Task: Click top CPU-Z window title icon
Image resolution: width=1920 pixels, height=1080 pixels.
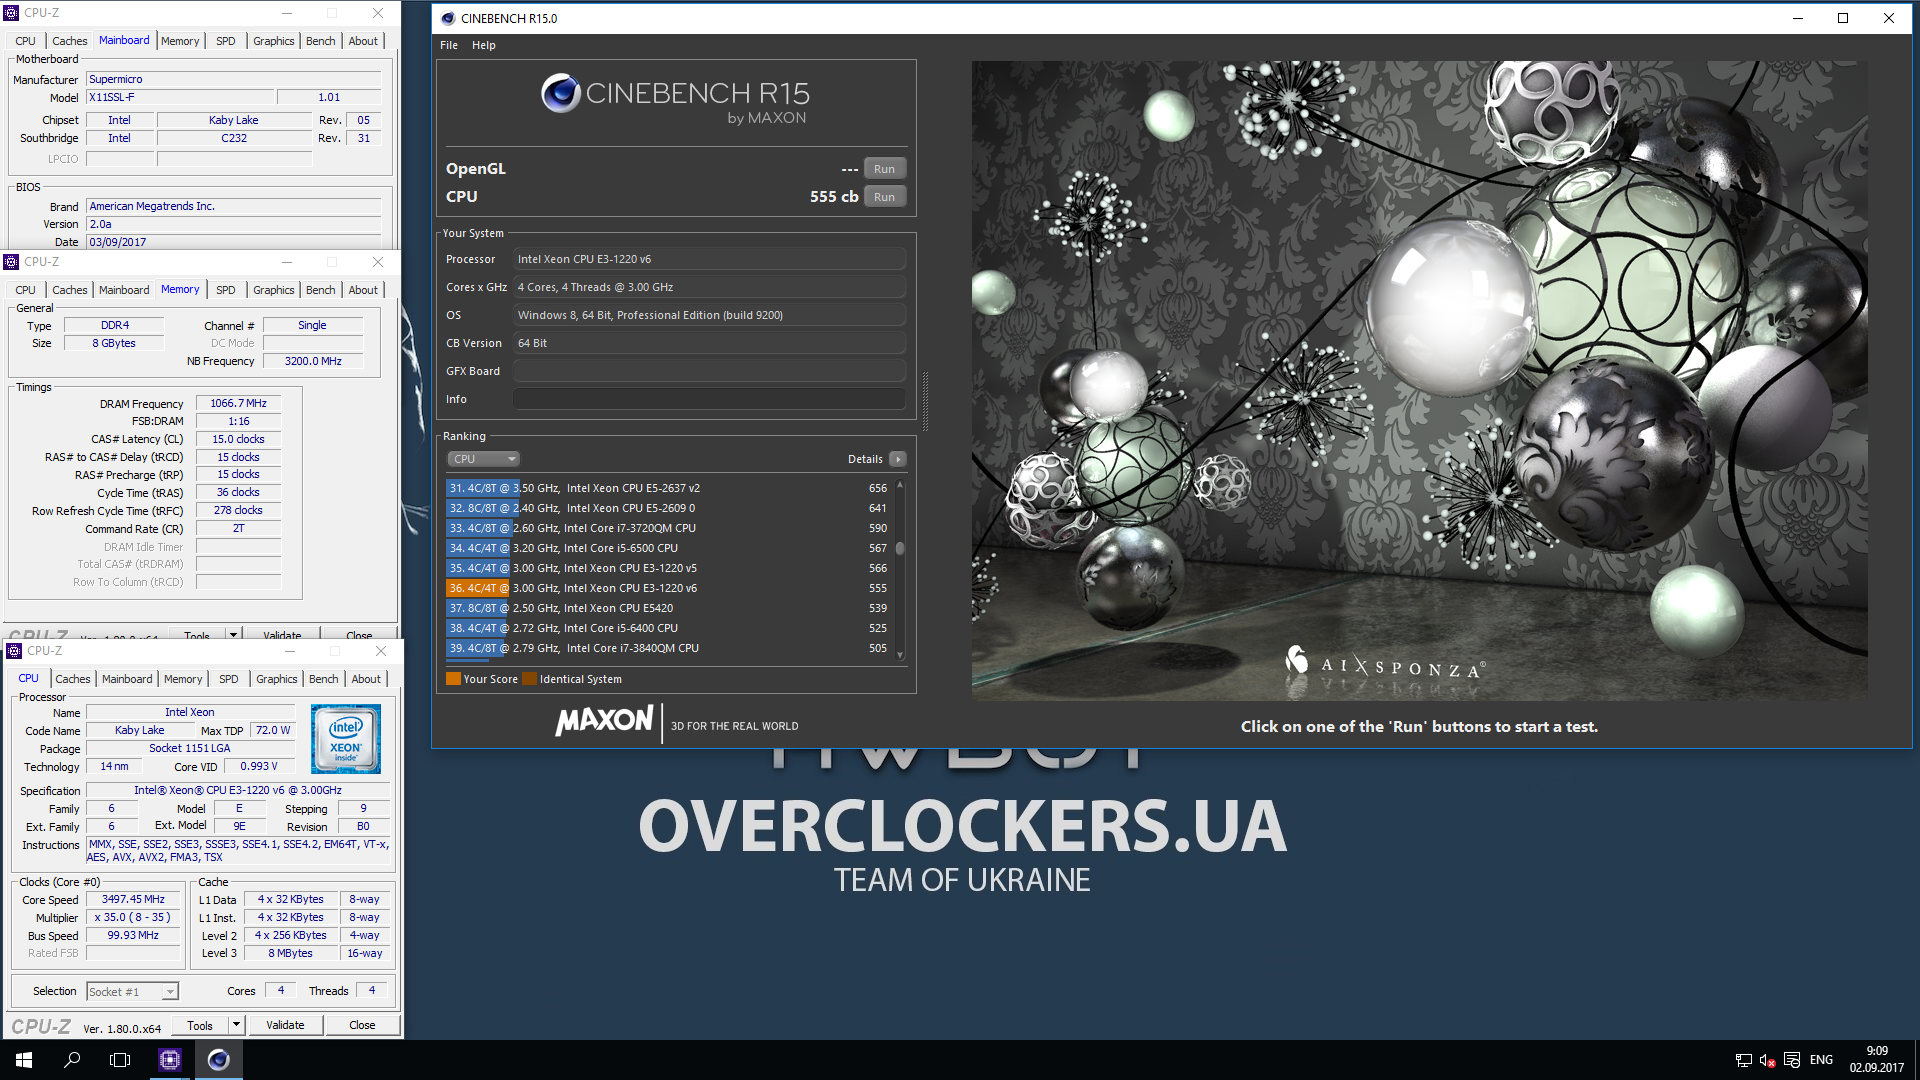Action: [x=11, y=13]
